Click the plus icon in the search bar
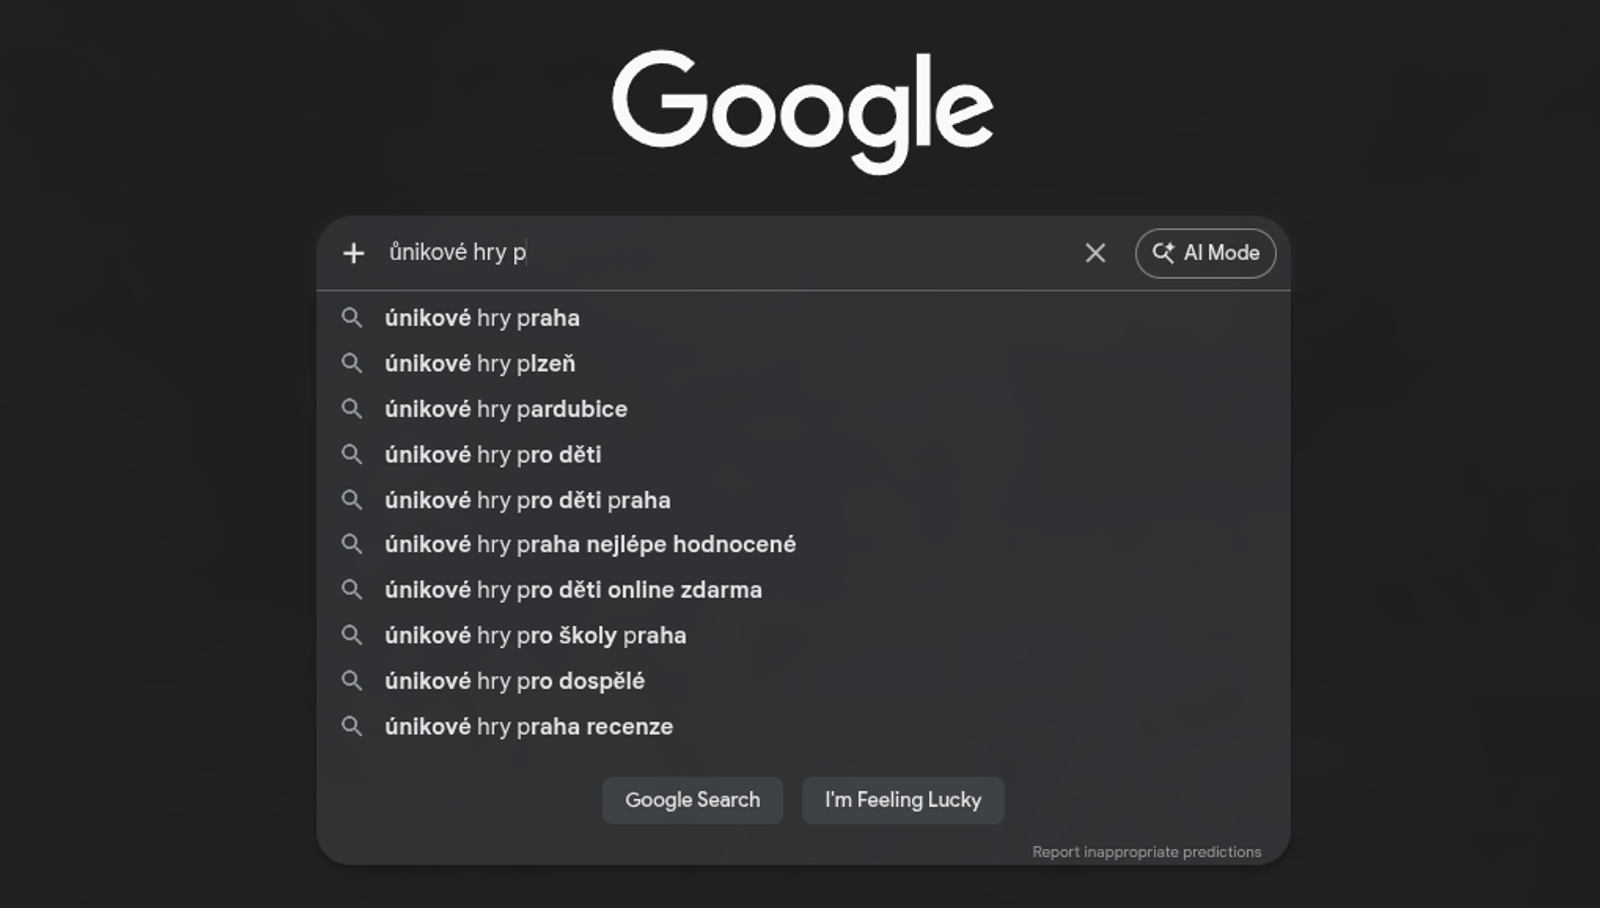The height and width of the screenshot is (908, 1600). [x=354, y=253]
